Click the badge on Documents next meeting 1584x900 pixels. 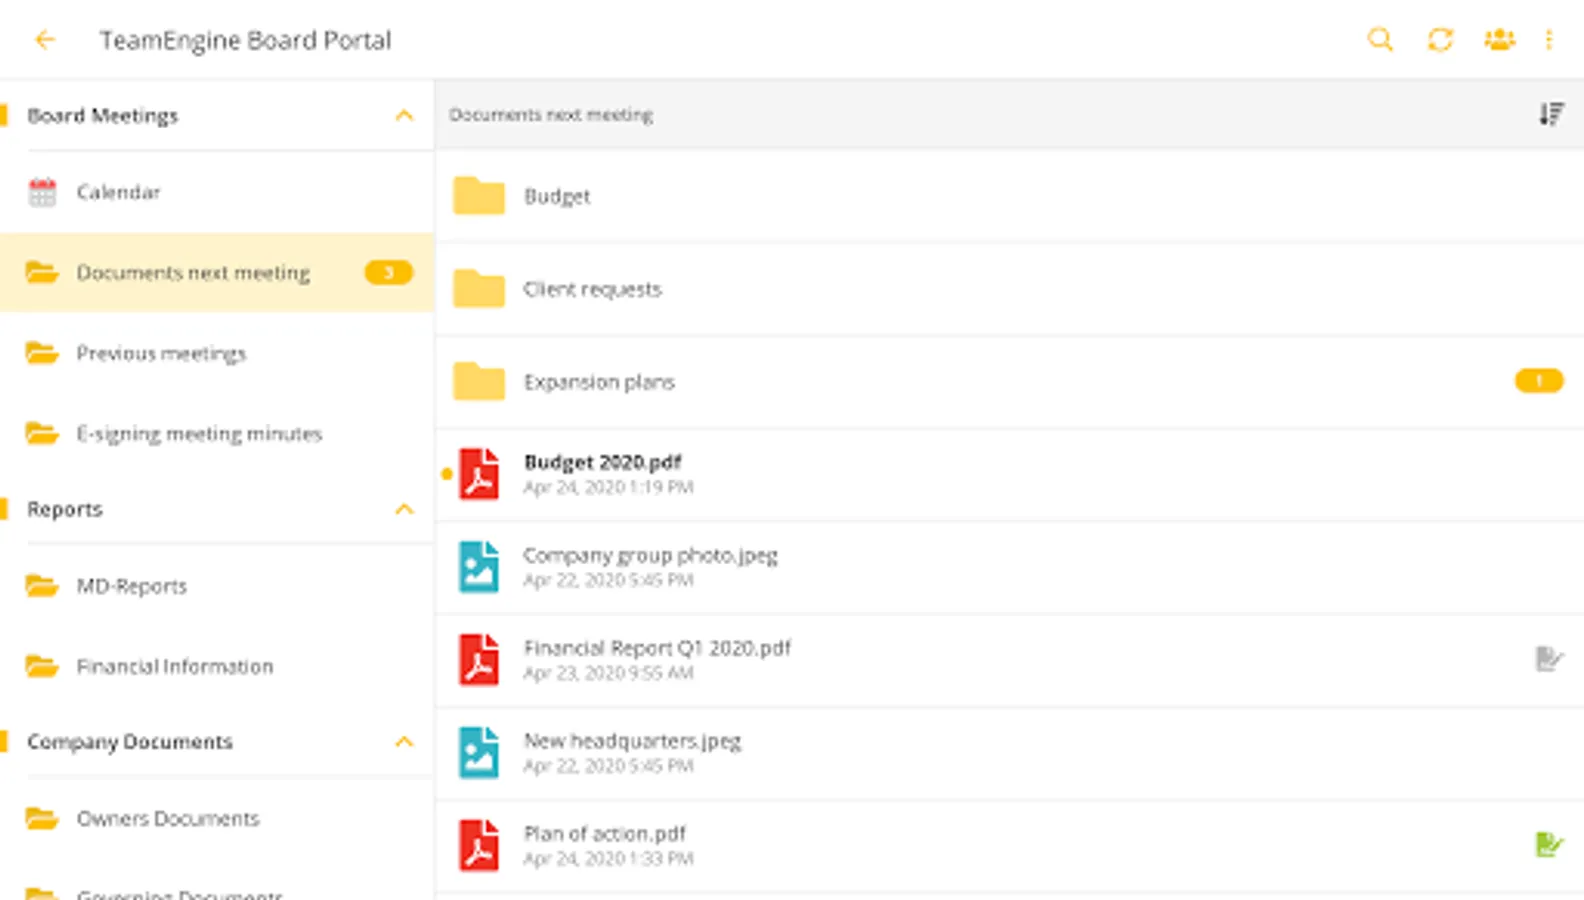388,273
